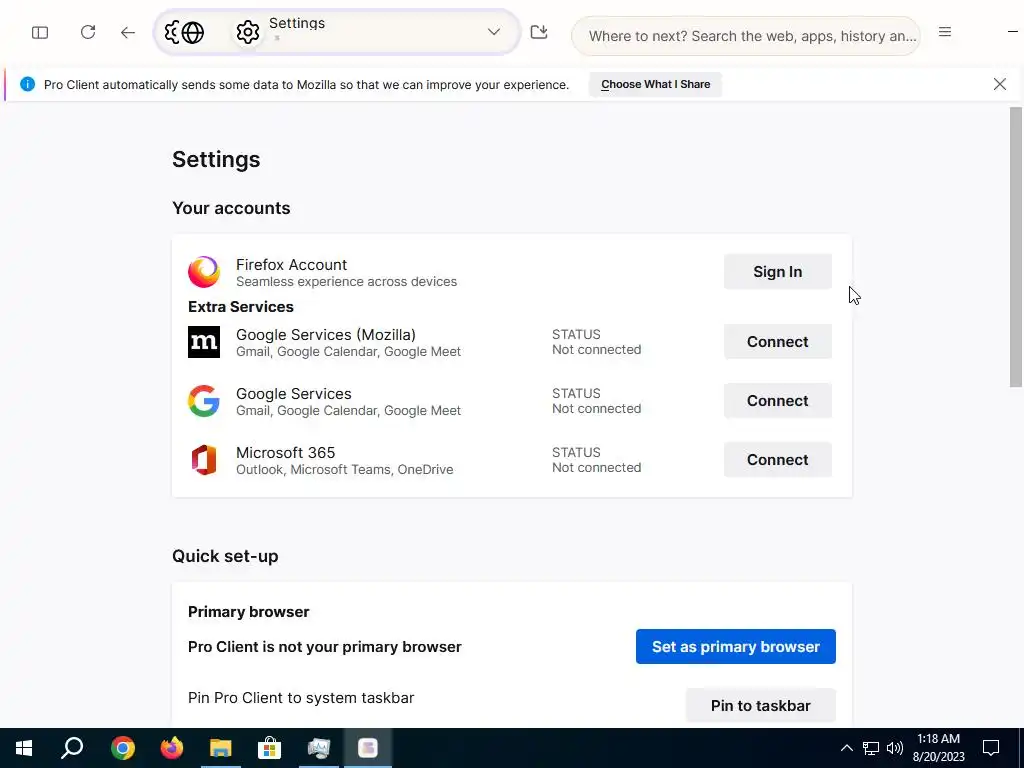The height and width of the screenshot is (768, 1024).
Task: Launch Google Chrome from taskbar
Action: [123, 748]
